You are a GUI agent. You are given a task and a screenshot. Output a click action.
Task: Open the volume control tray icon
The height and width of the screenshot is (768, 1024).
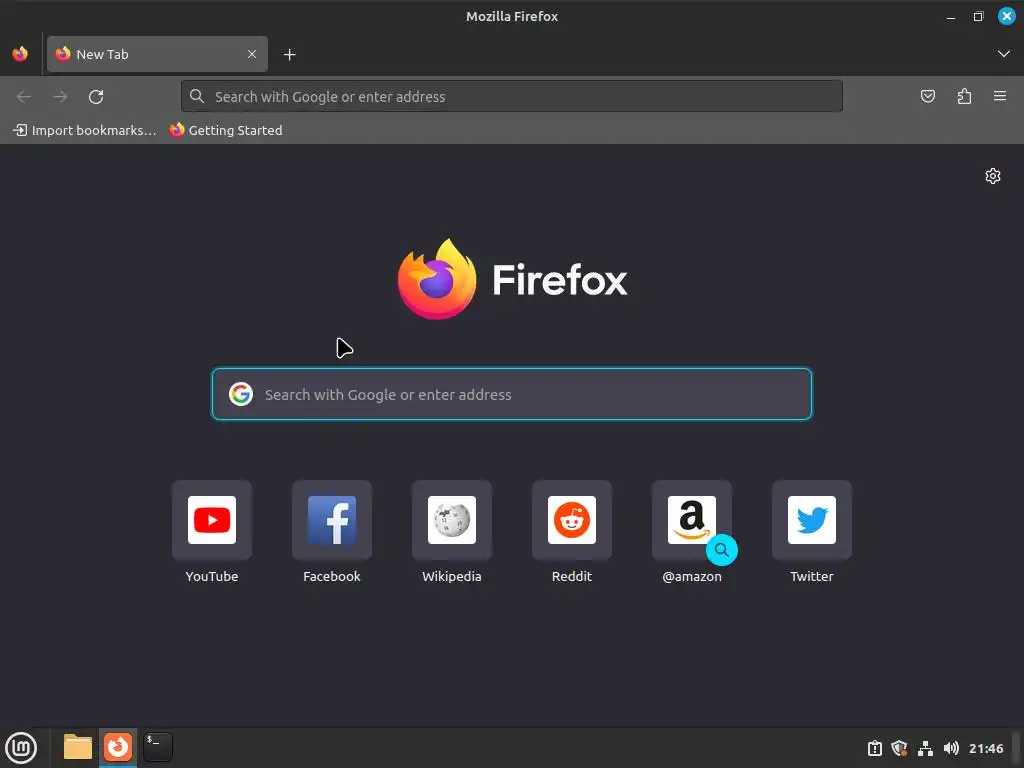click(x=952, y=748)
